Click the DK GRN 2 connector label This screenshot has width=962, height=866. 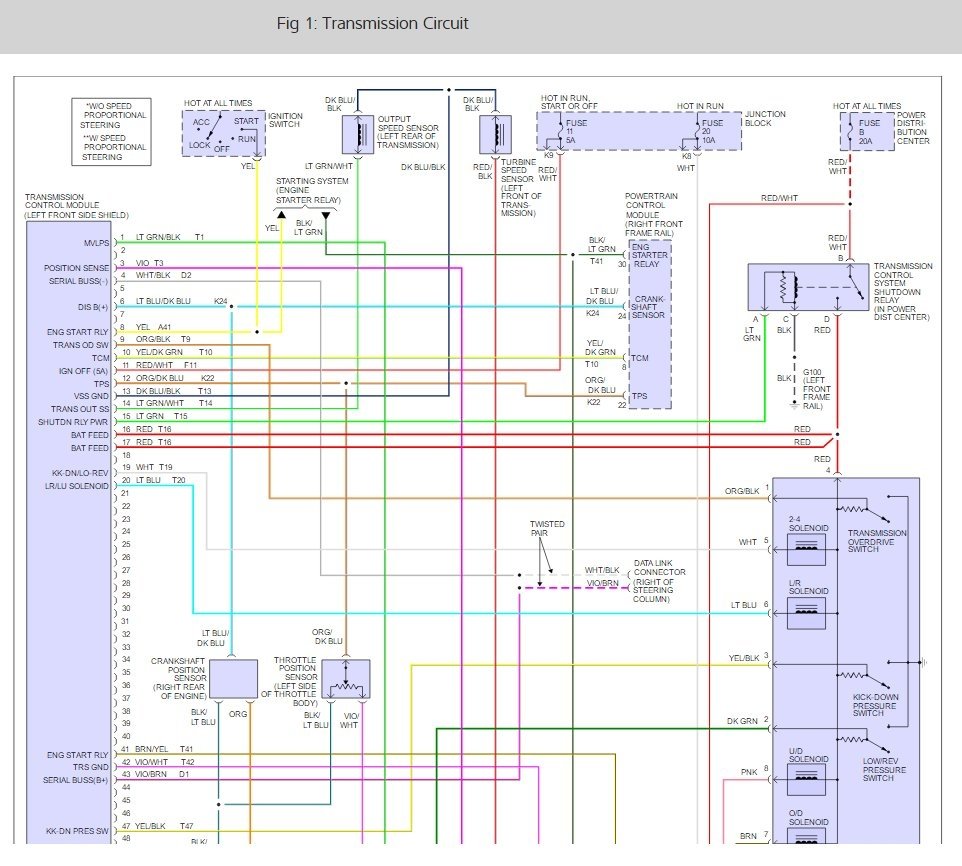(747, 721)
